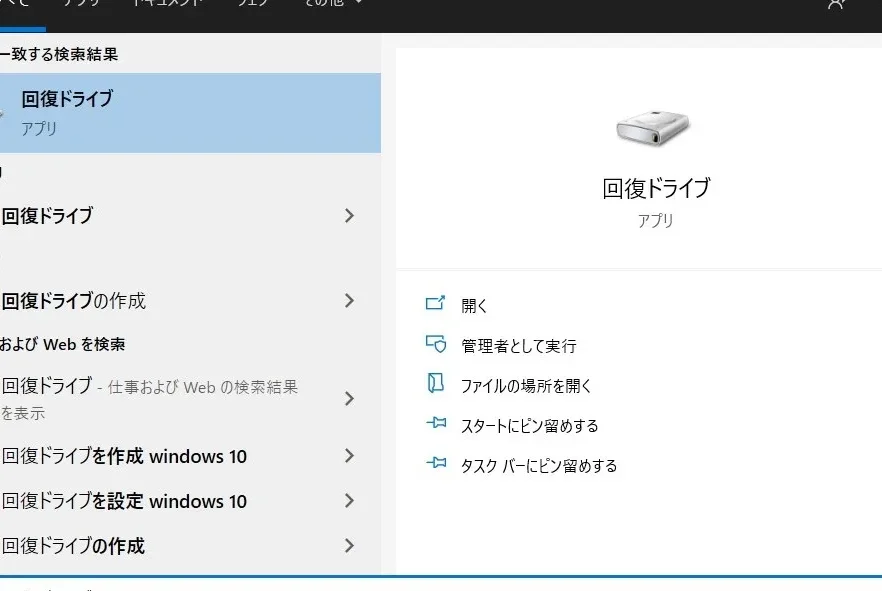
Task: Open web suggestion 回復ドライブを作成 windows 10
Action: 125,457
